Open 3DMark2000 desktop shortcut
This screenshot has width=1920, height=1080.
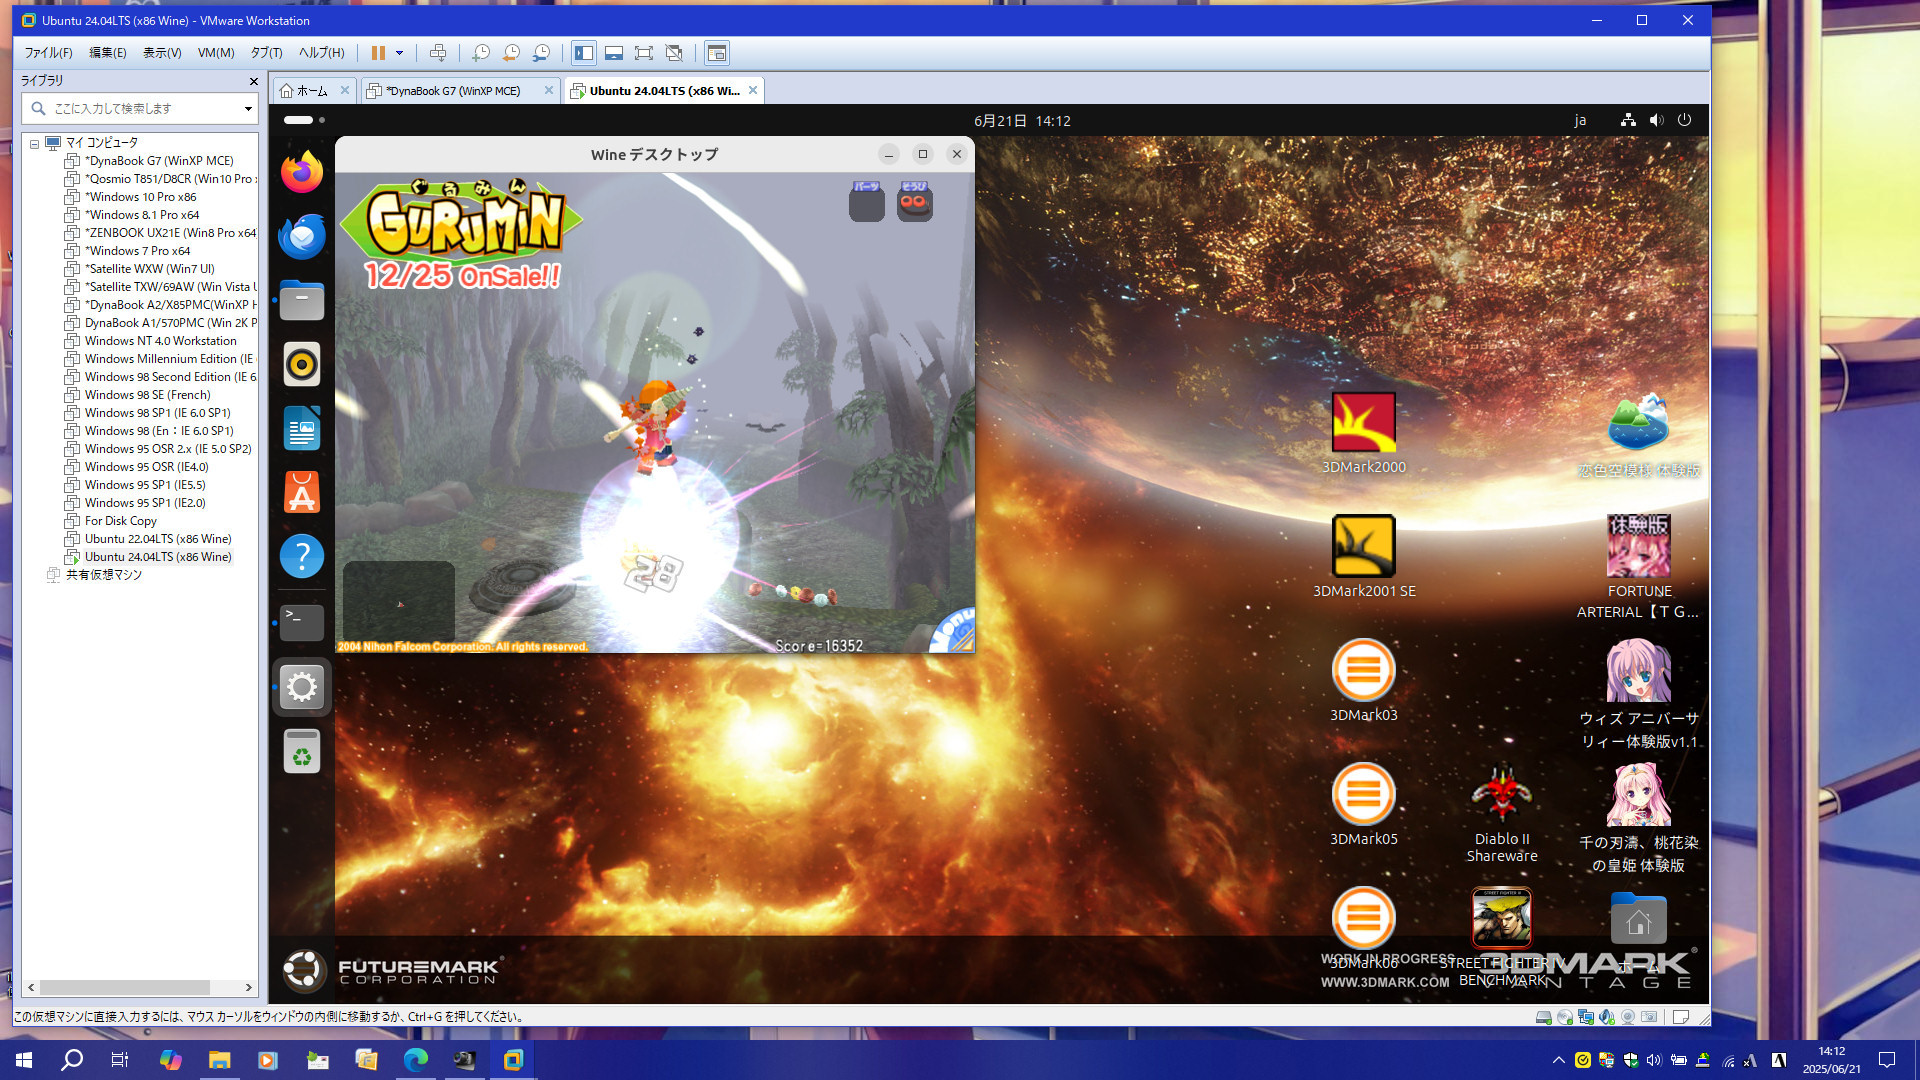(1363, 434)
